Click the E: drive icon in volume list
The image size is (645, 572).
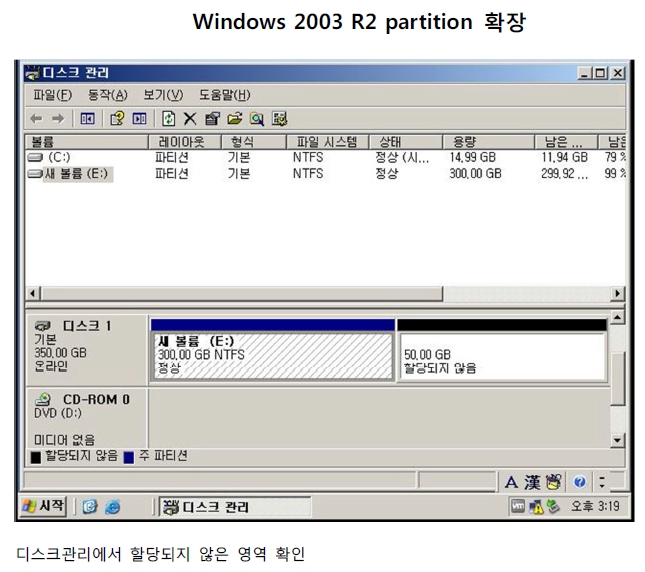click(35, 174)
